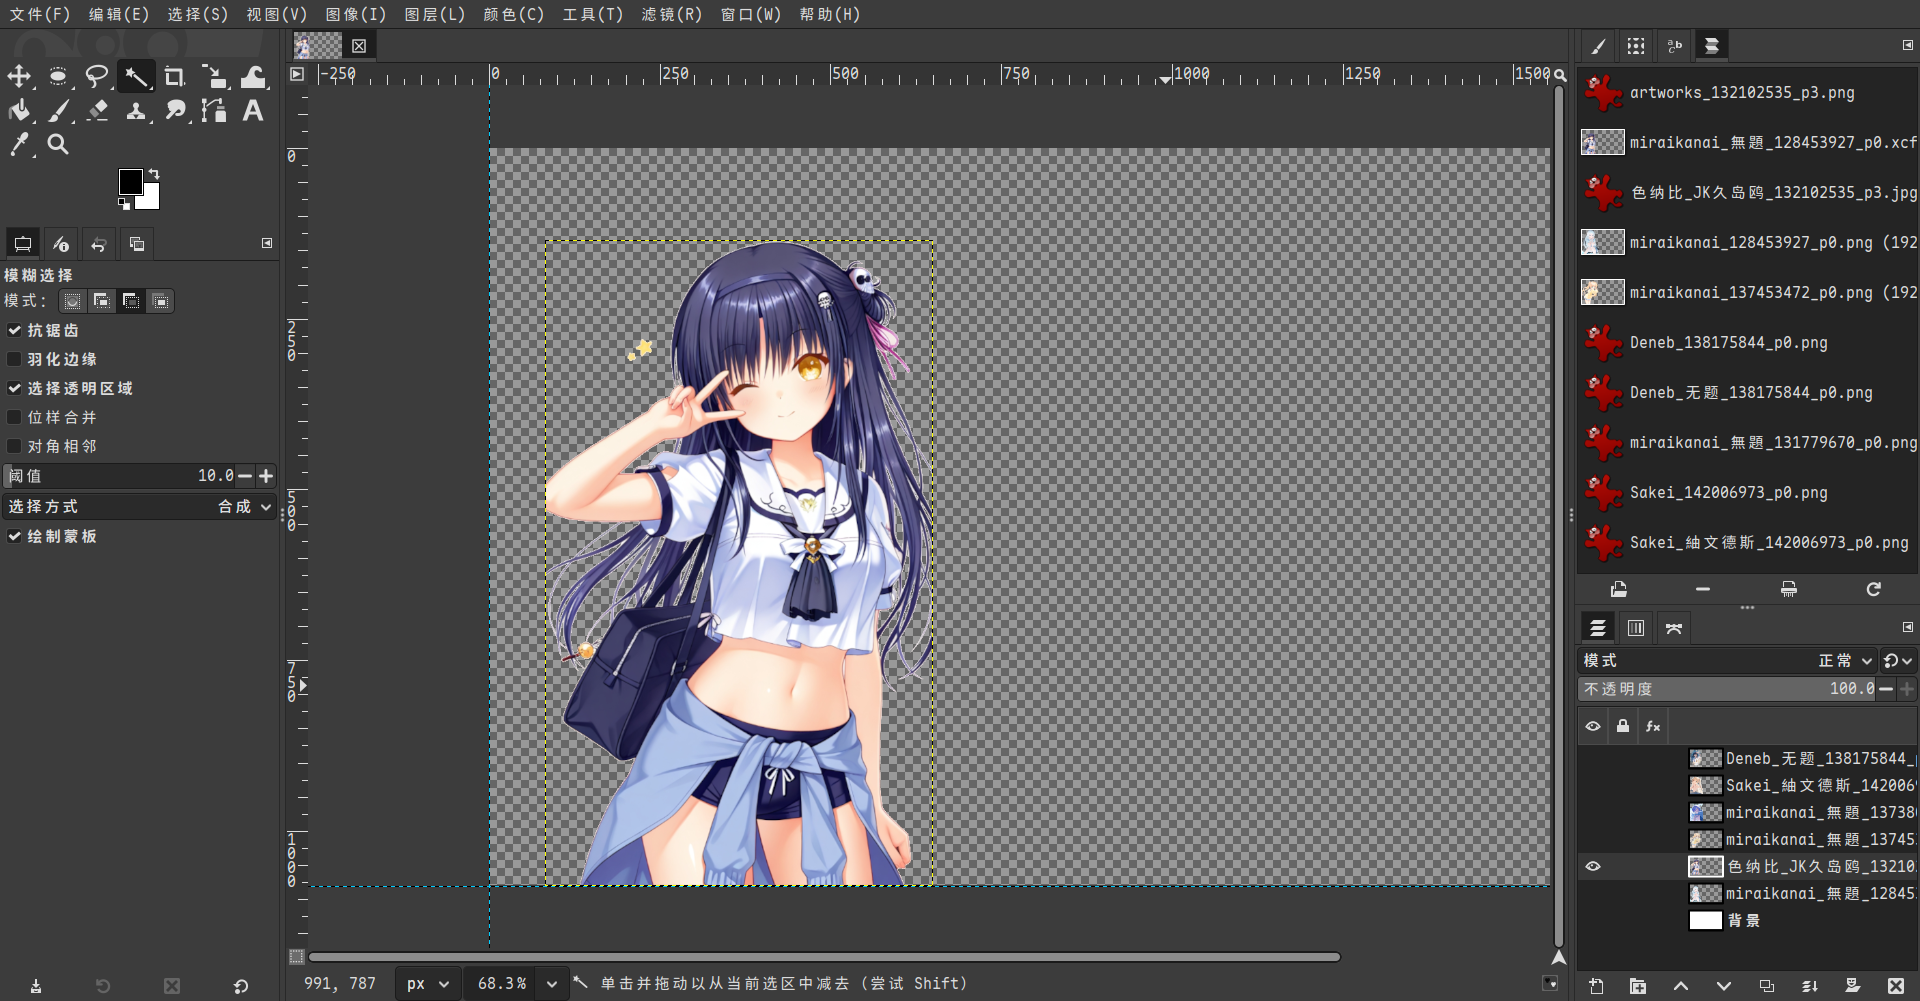Select the 背景 layer
1920x1001 pixels.
point(1748,921)
